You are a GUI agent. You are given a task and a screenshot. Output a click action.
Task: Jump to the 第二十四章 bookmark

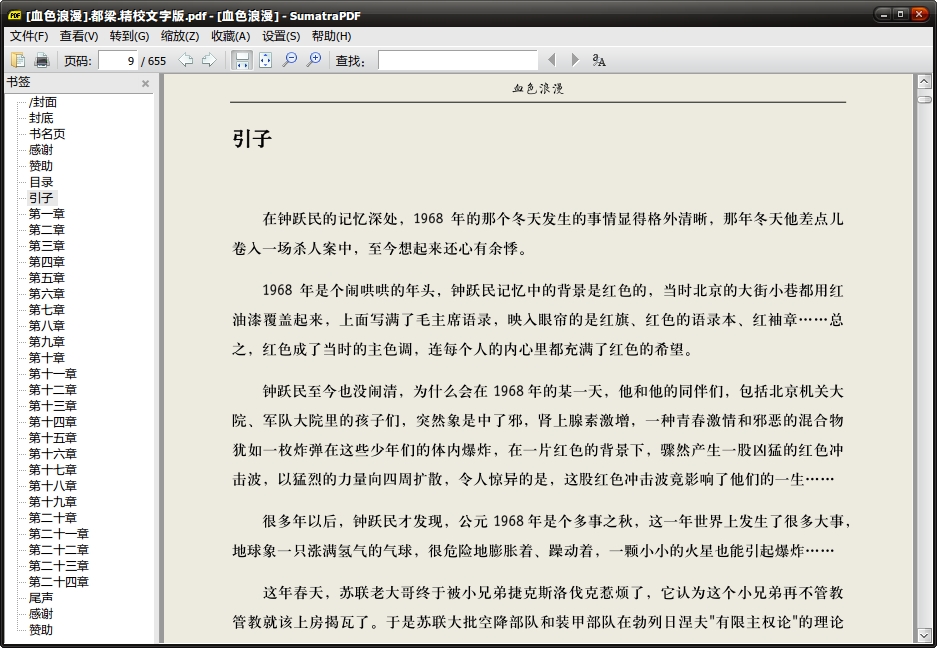point(59,582)
